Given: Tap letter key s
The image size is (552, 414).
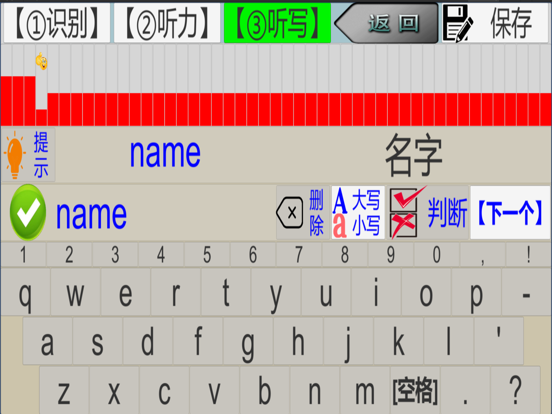Looking at the screenshot, I should pyautogui.click(x=98, y=341).
